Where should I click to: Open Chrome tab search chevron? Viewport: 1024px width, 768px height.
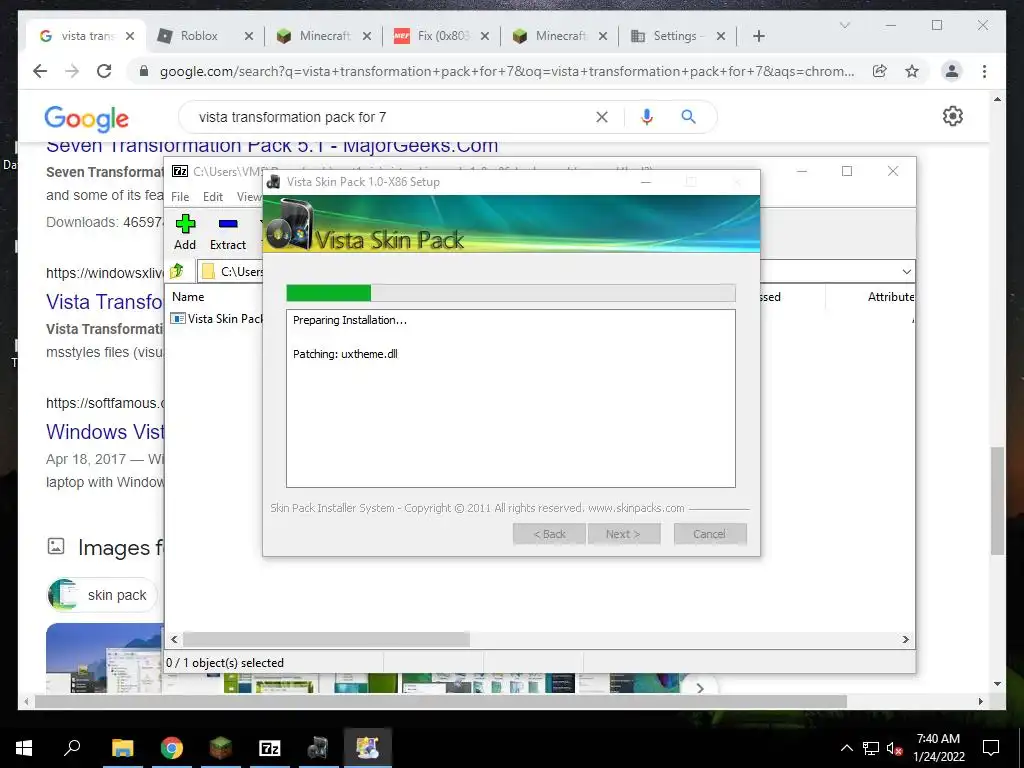(844, 25)
